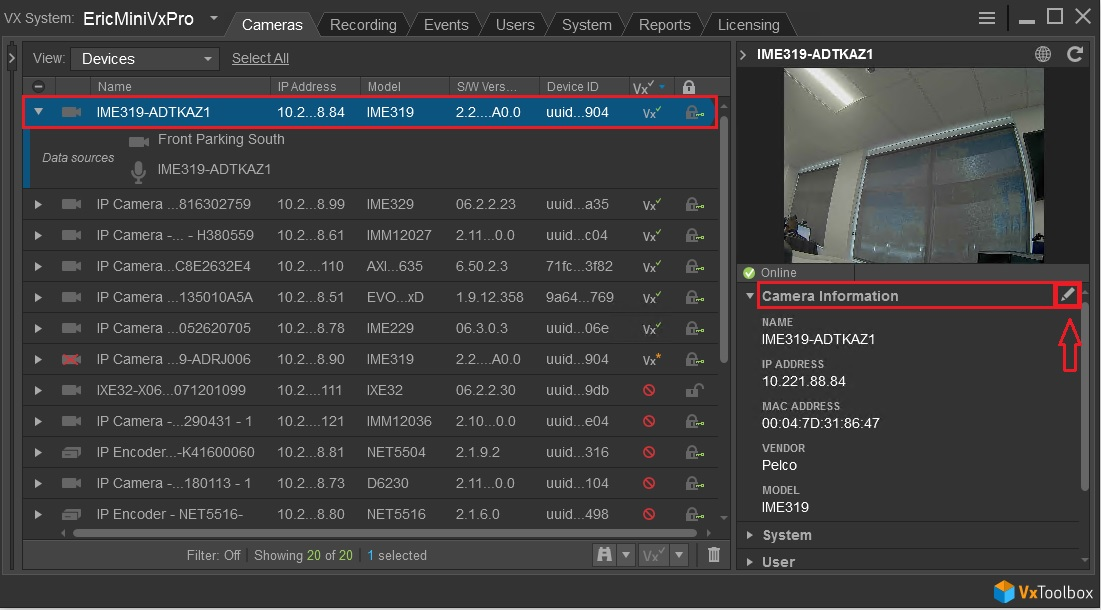Viewport: 1101px width, 610px height.
Task: Expand the IP Camera ...816302759 row
Action: pyautogui.click(x=38, y=204)
